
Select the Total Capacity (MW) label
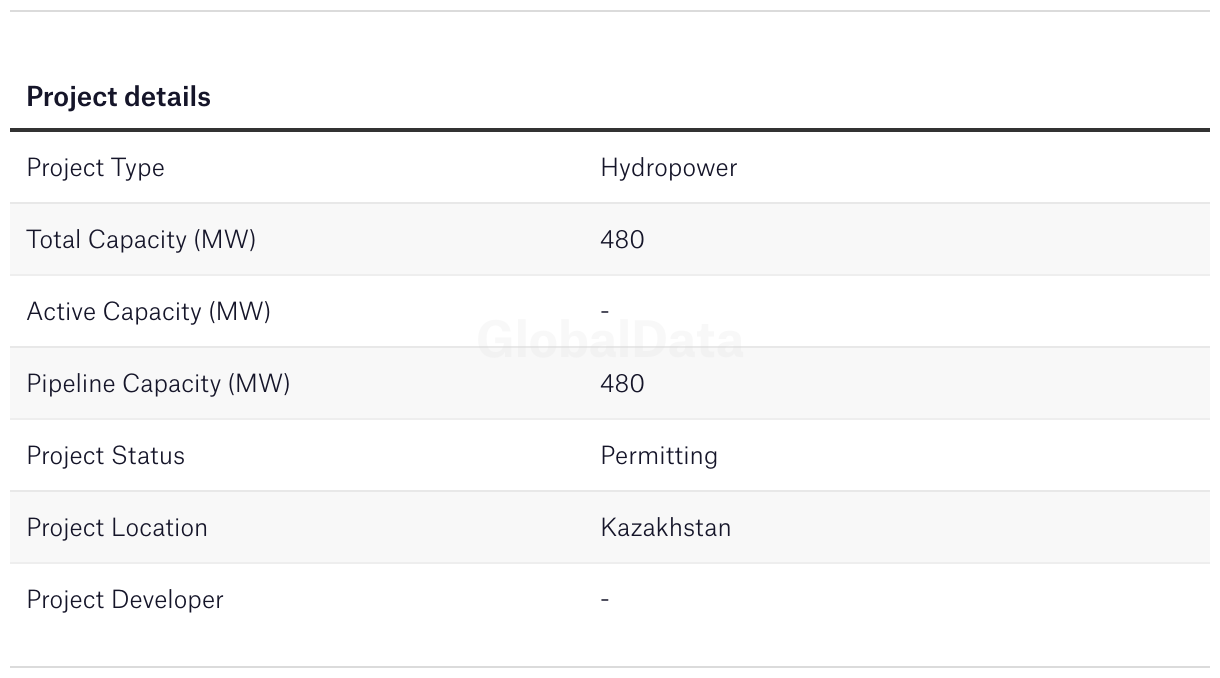[141, 239]
